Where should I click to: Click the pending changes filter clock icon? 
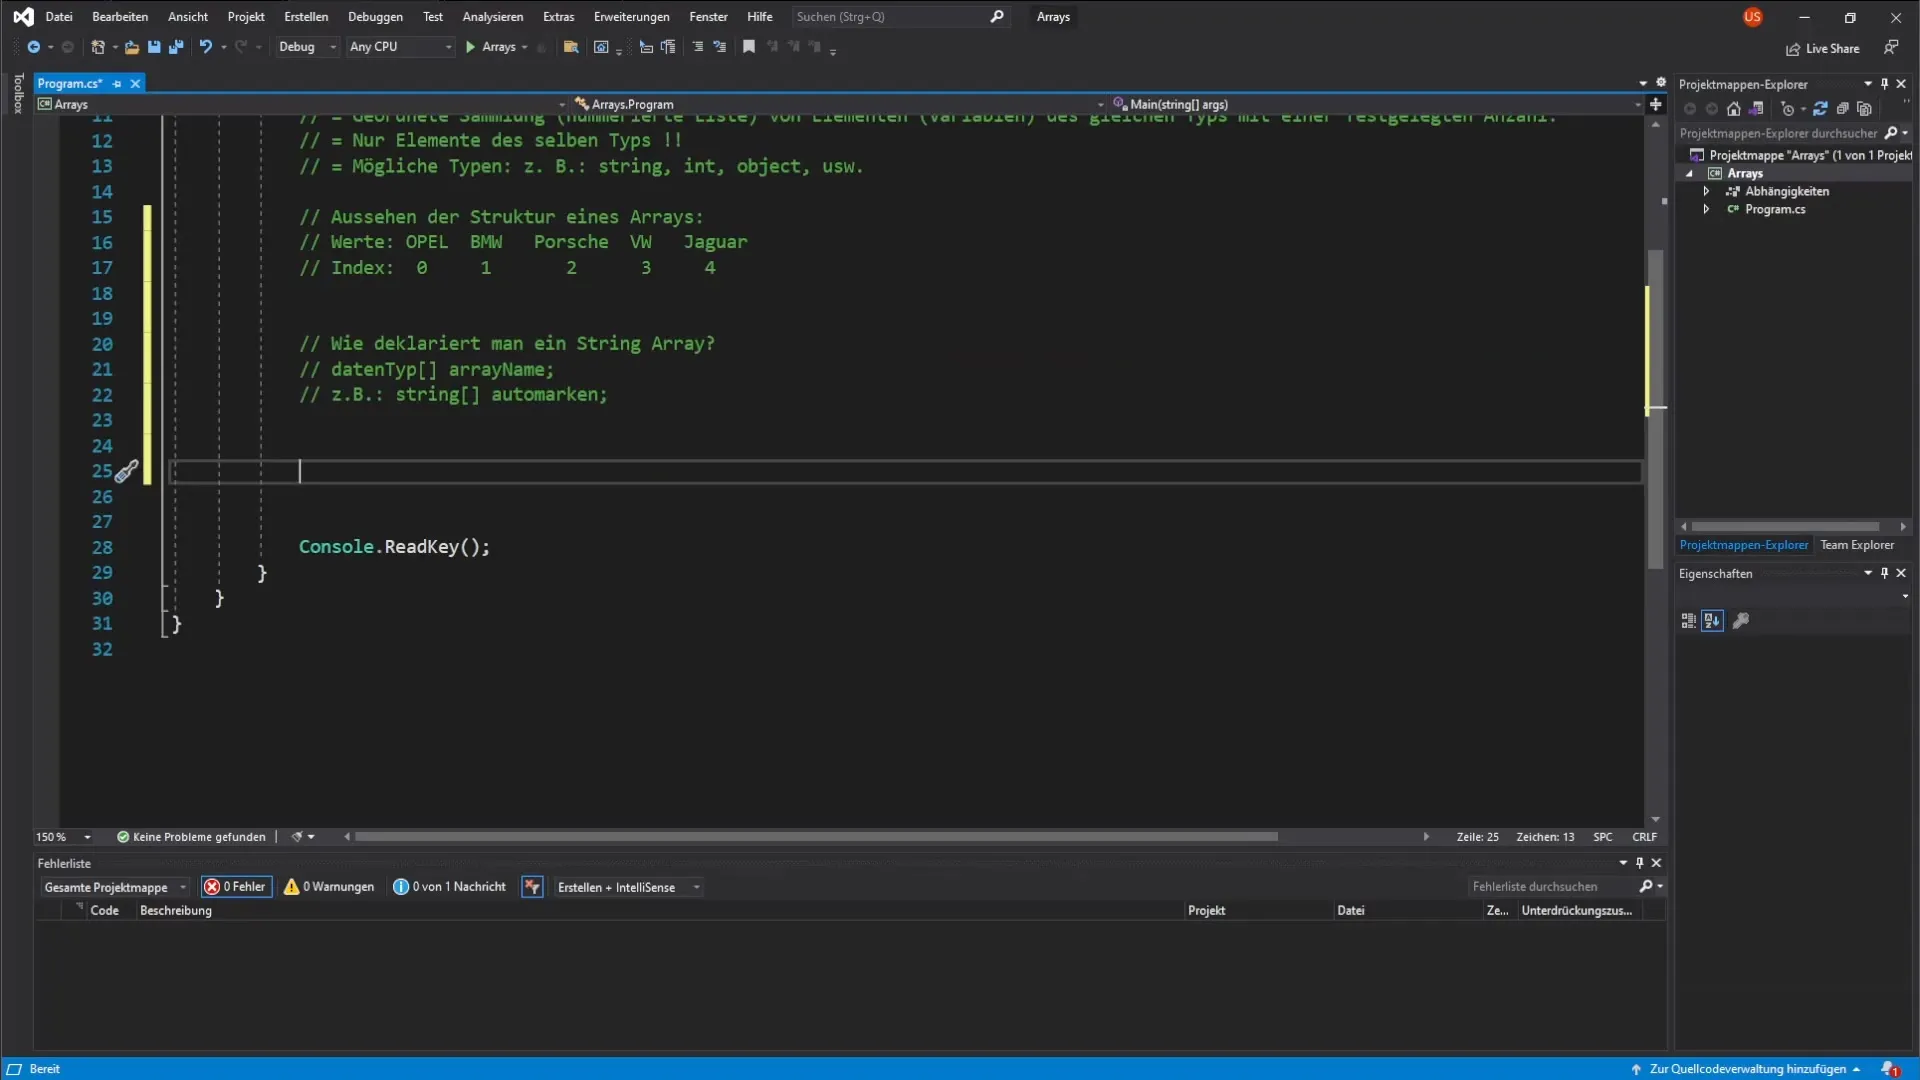click(1788, 109)
